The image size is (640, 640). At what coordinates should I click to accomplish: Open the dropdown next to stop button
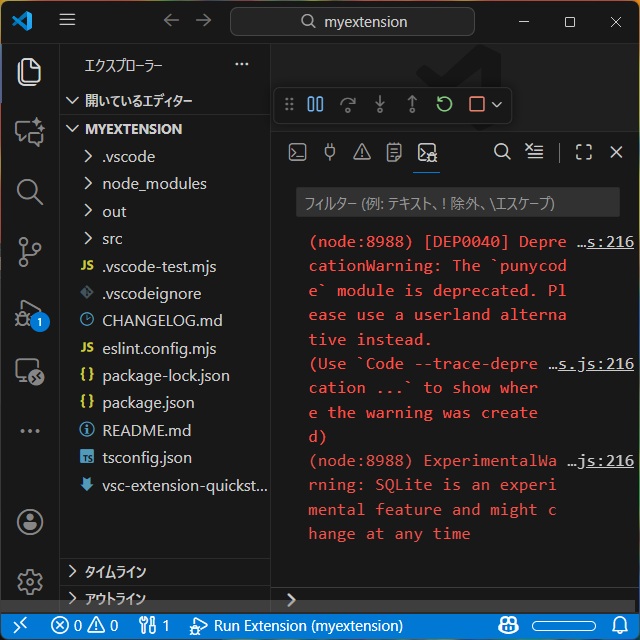coord(497,104)
